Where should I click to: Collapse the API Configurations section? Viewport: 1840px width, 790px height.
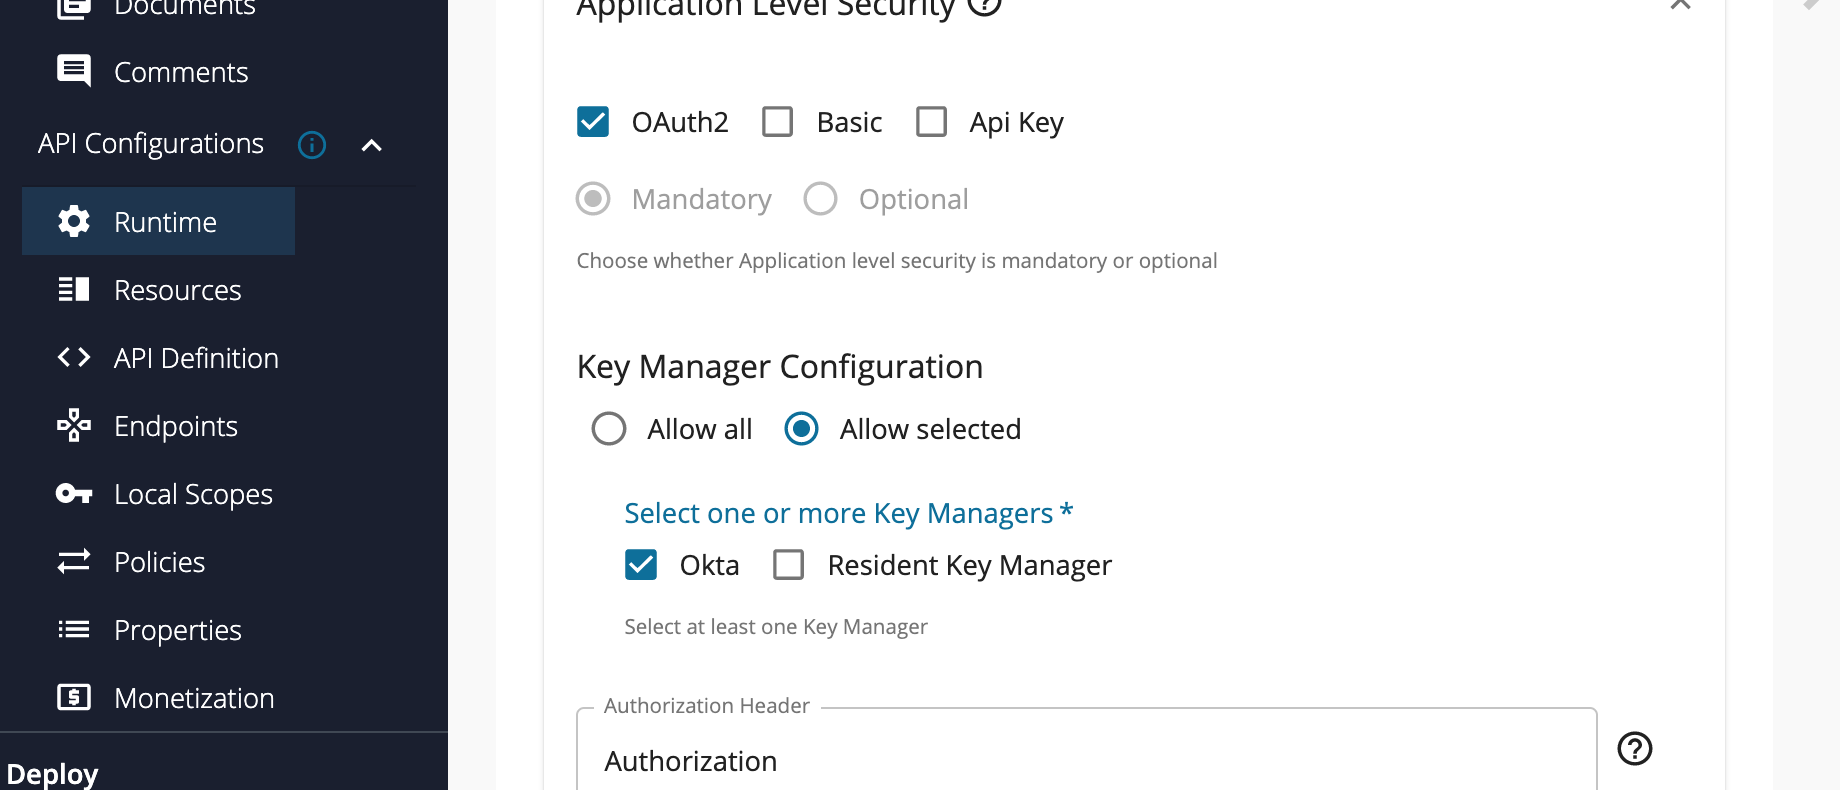point(371,144)
